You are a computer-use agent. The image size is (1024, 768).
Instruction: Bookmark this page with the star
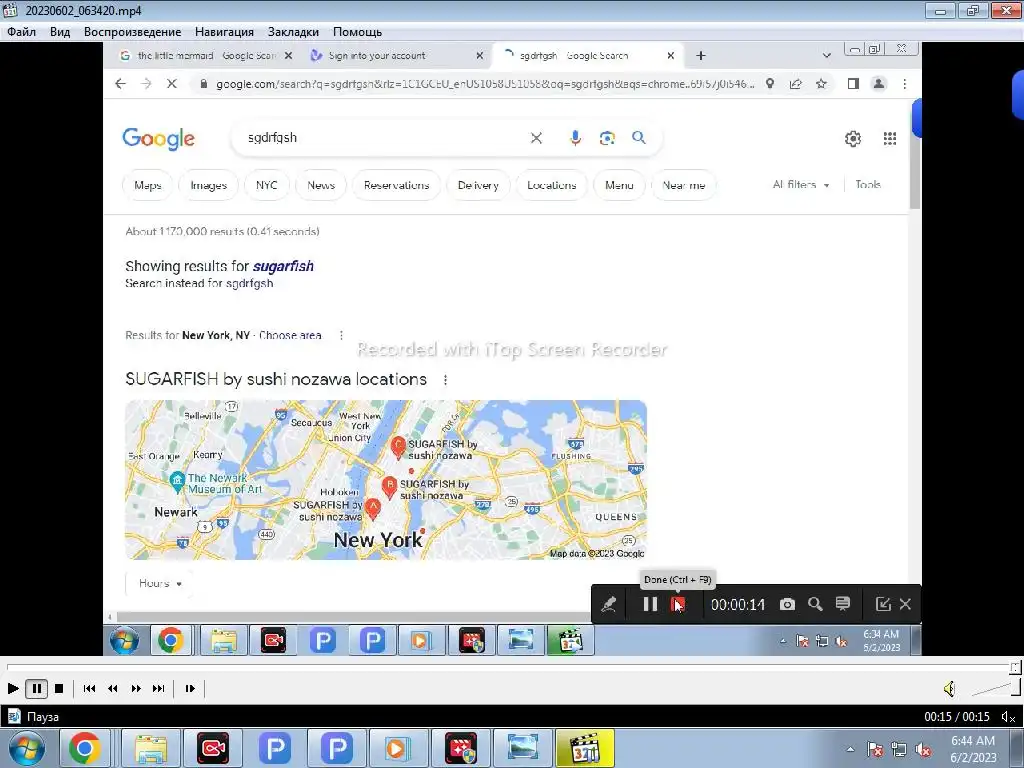tap(821, 84)
